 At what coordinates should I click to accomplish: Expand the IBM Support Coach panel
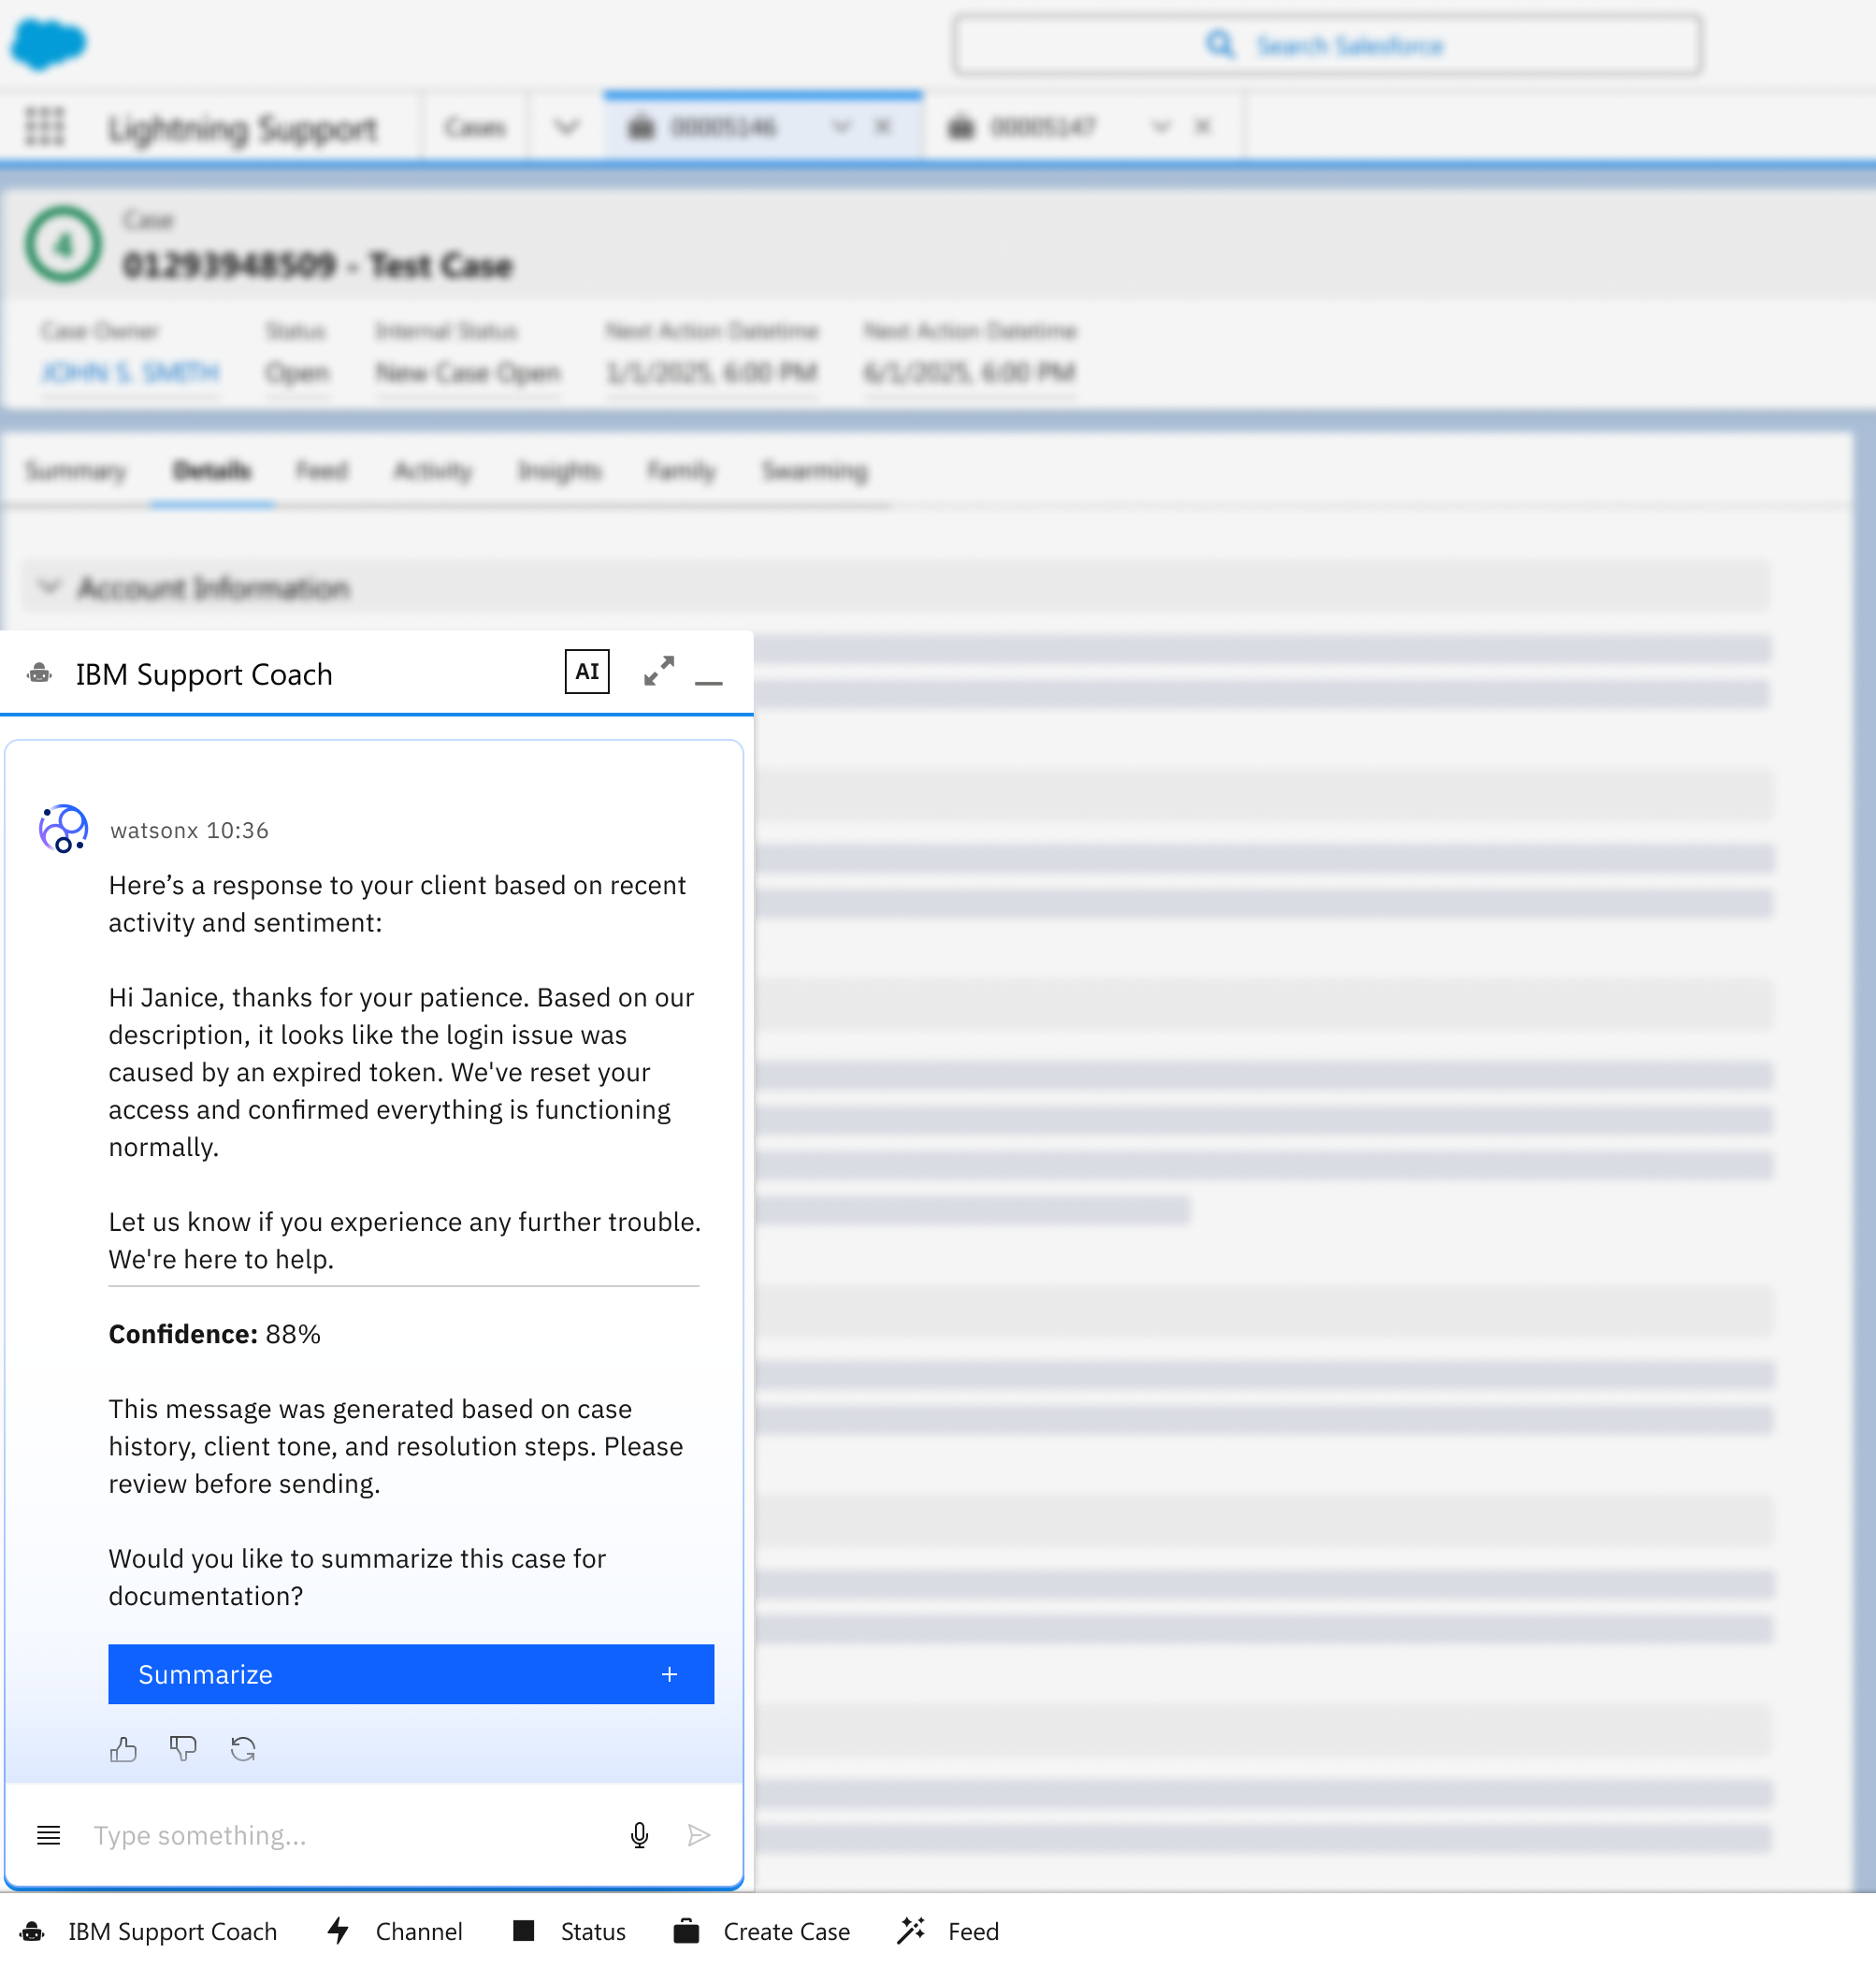[x=658, y=671]
